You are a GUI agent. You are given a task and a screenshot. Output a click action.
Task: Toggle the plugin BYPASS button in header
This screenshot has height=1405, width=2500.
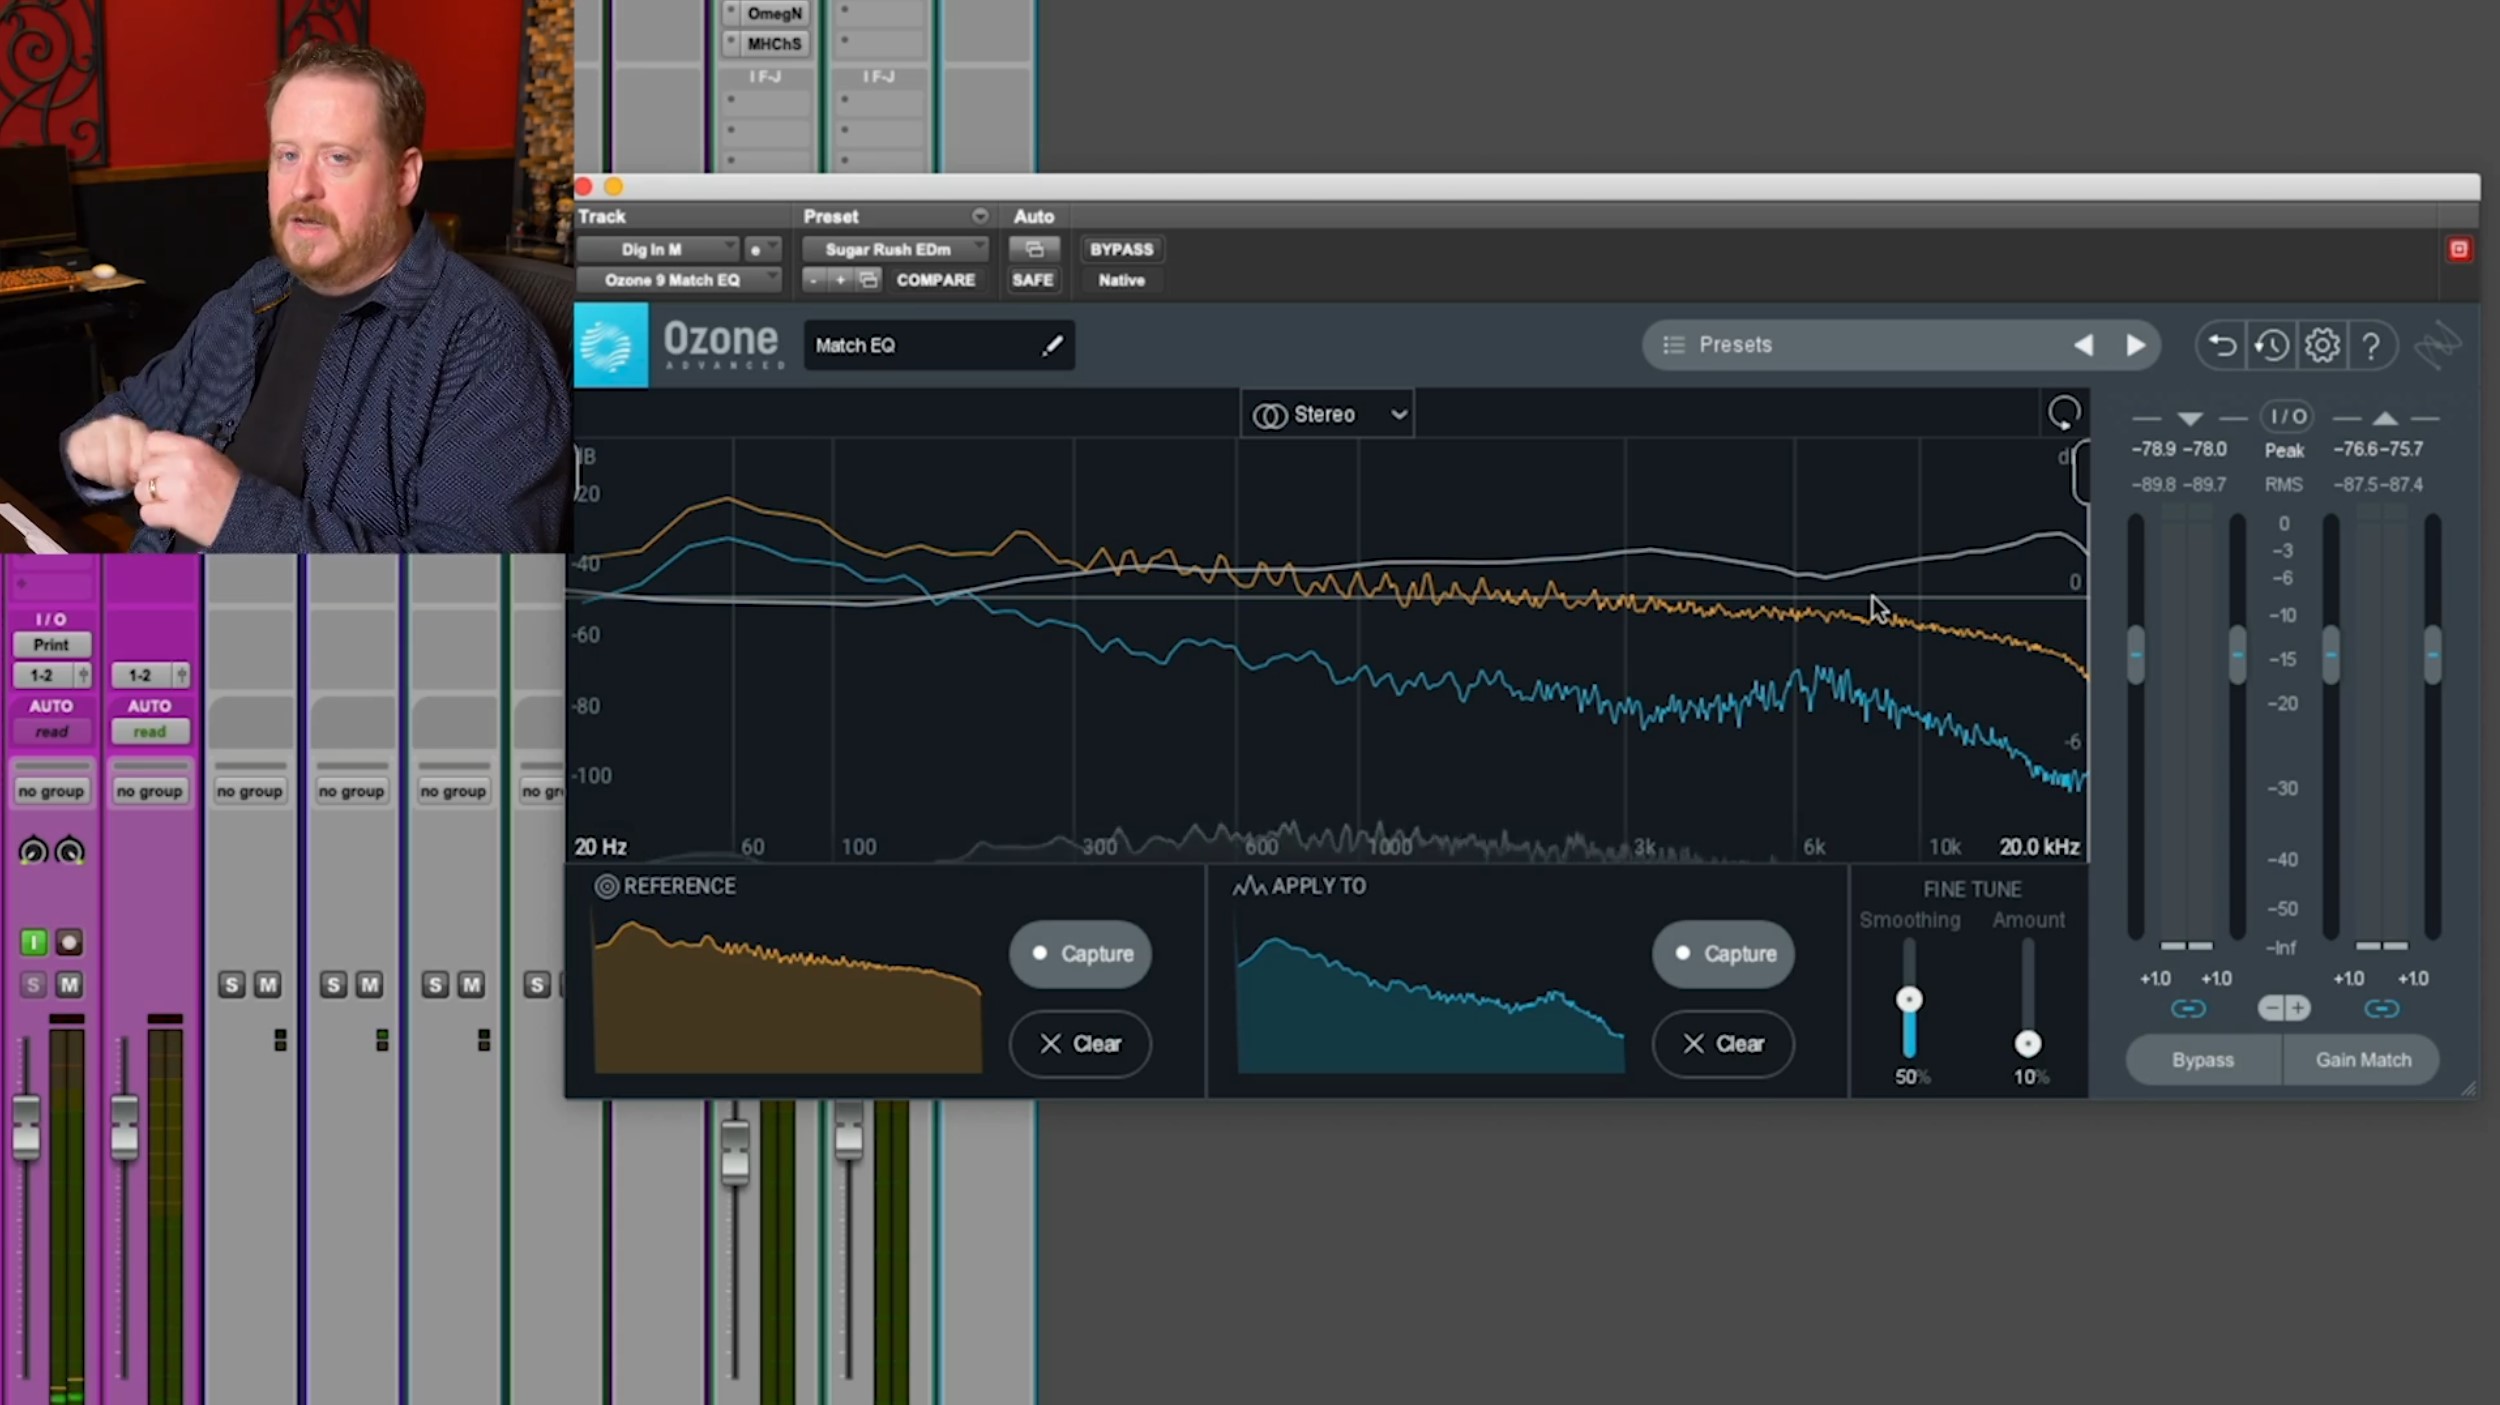1121,249
